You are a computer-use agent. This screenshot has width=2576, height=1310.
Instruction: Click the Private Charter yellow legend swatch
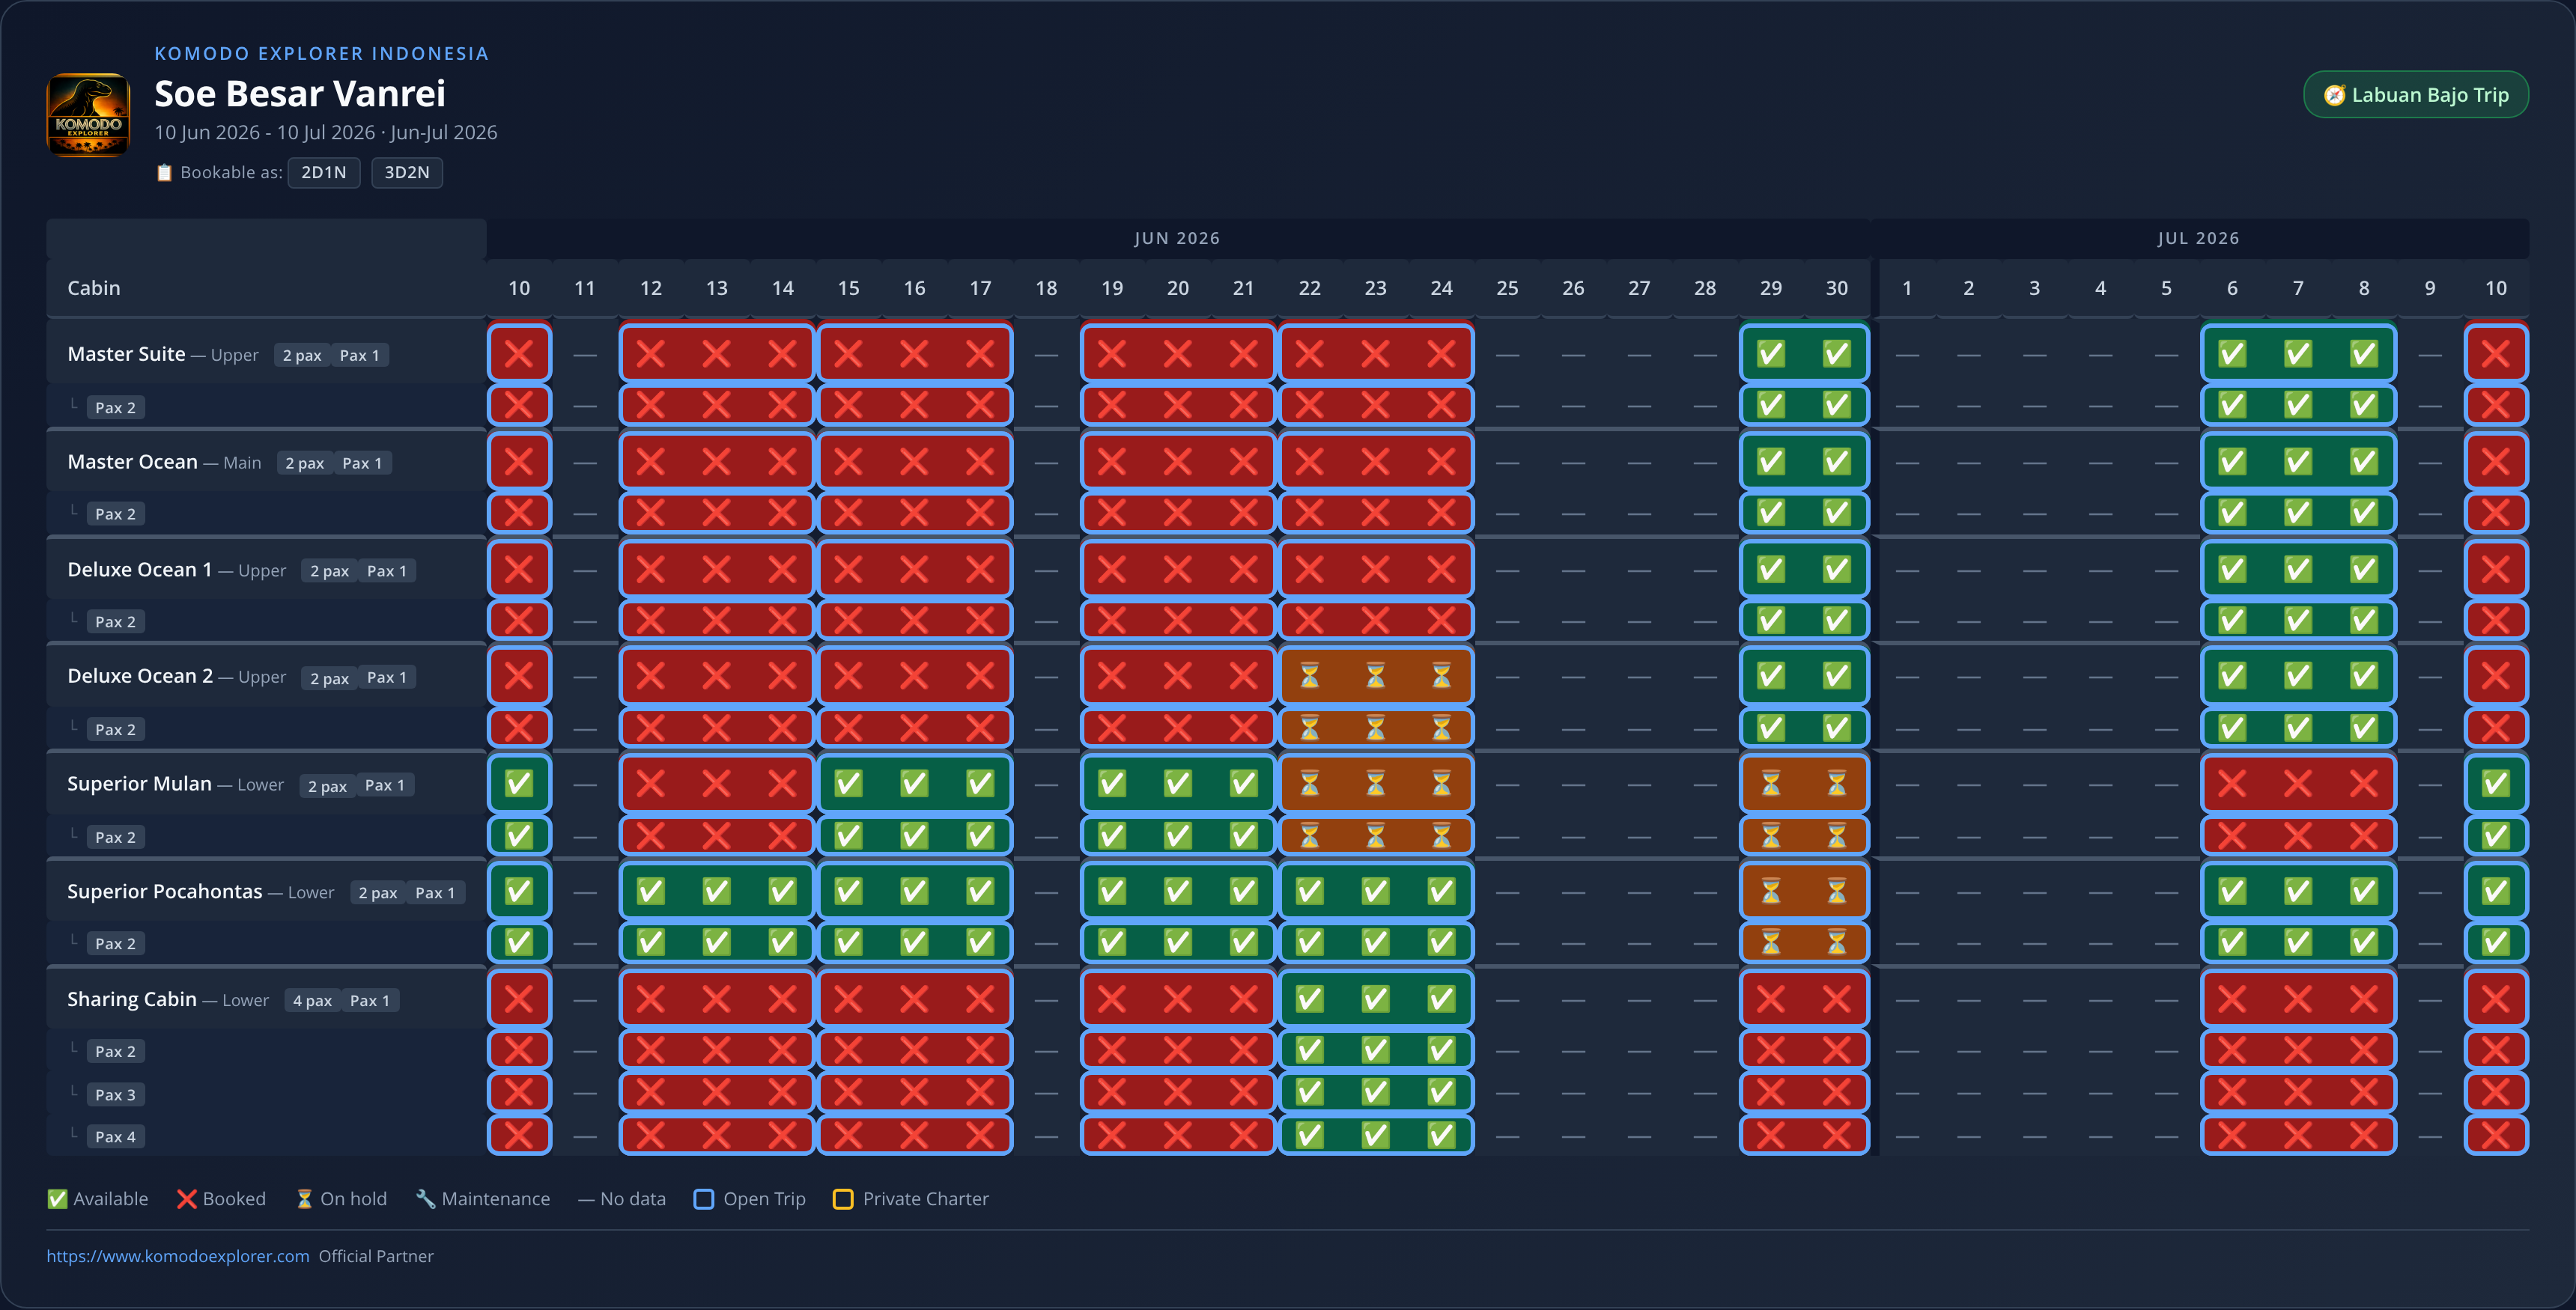click(x=843, y=1199)
